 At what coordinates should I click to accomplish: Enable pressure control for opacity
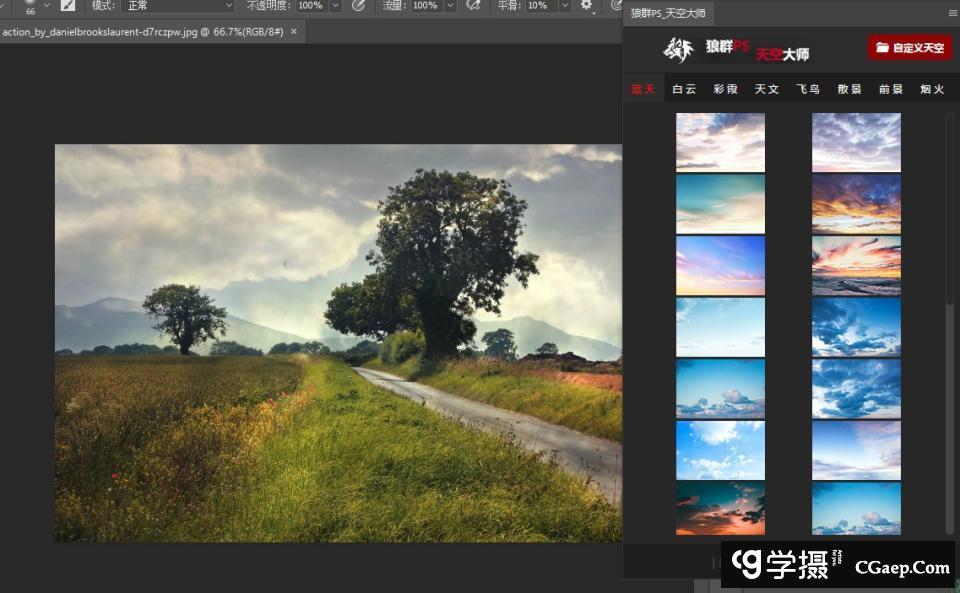click(358, 6)
